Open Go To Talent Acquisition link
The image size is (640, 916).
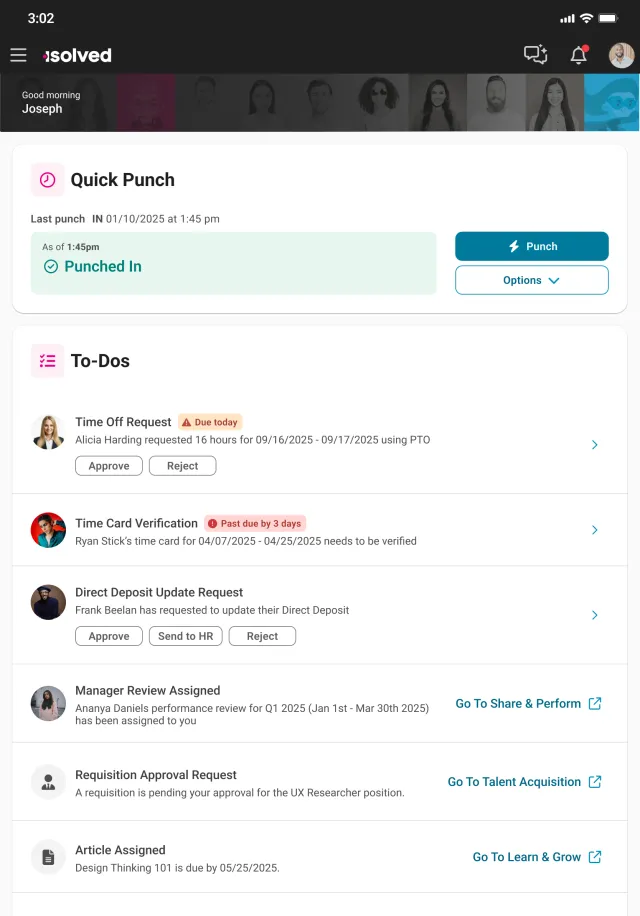click(524, 782)
